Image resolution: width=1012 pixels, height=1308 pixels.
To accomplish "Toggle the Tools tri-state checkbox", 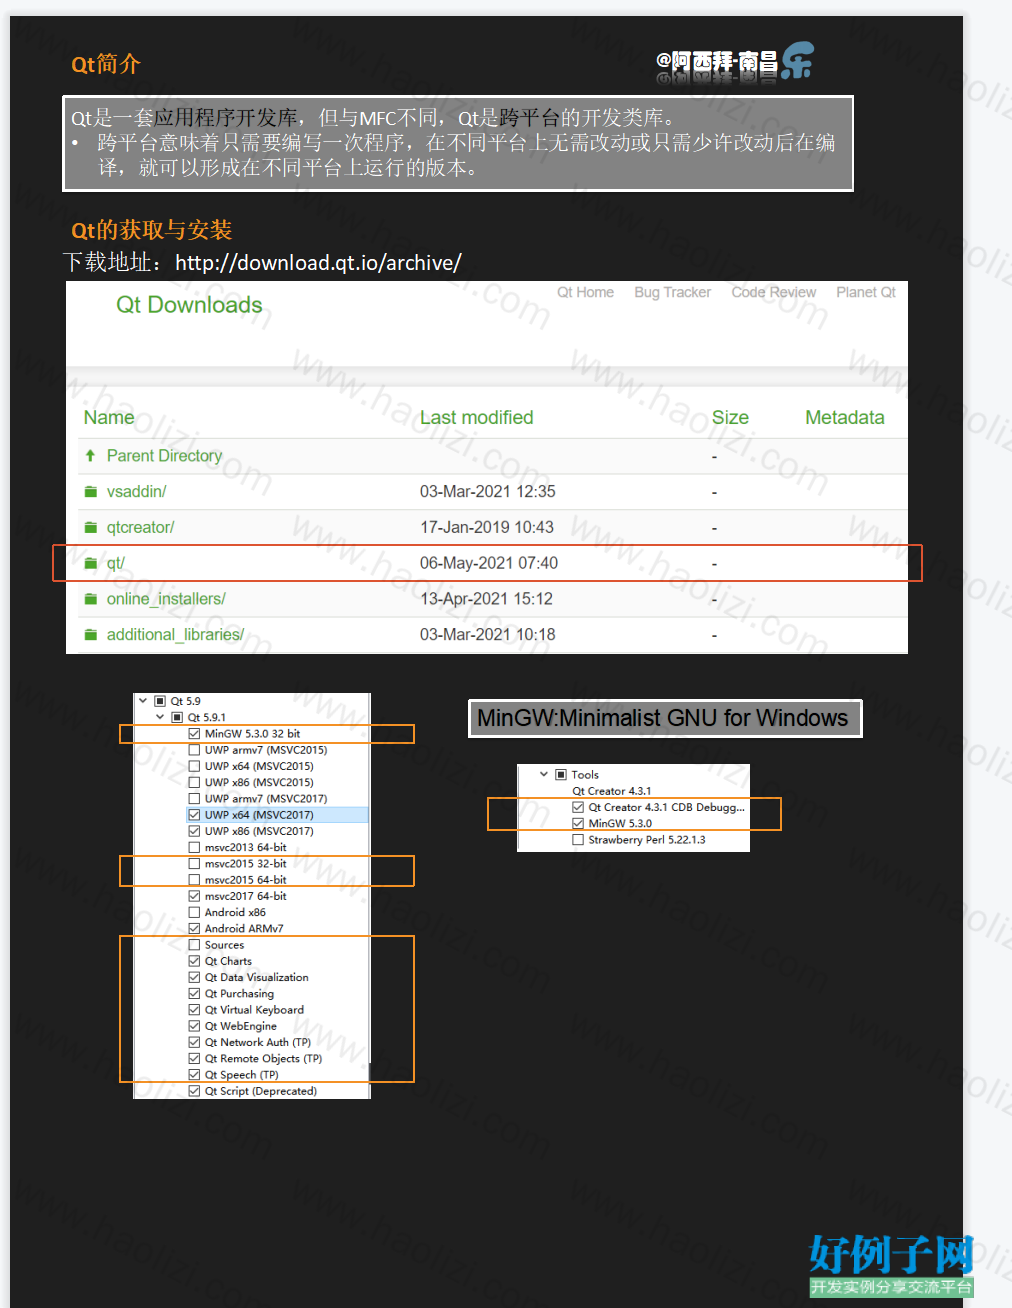I will [x=561, y=774].
